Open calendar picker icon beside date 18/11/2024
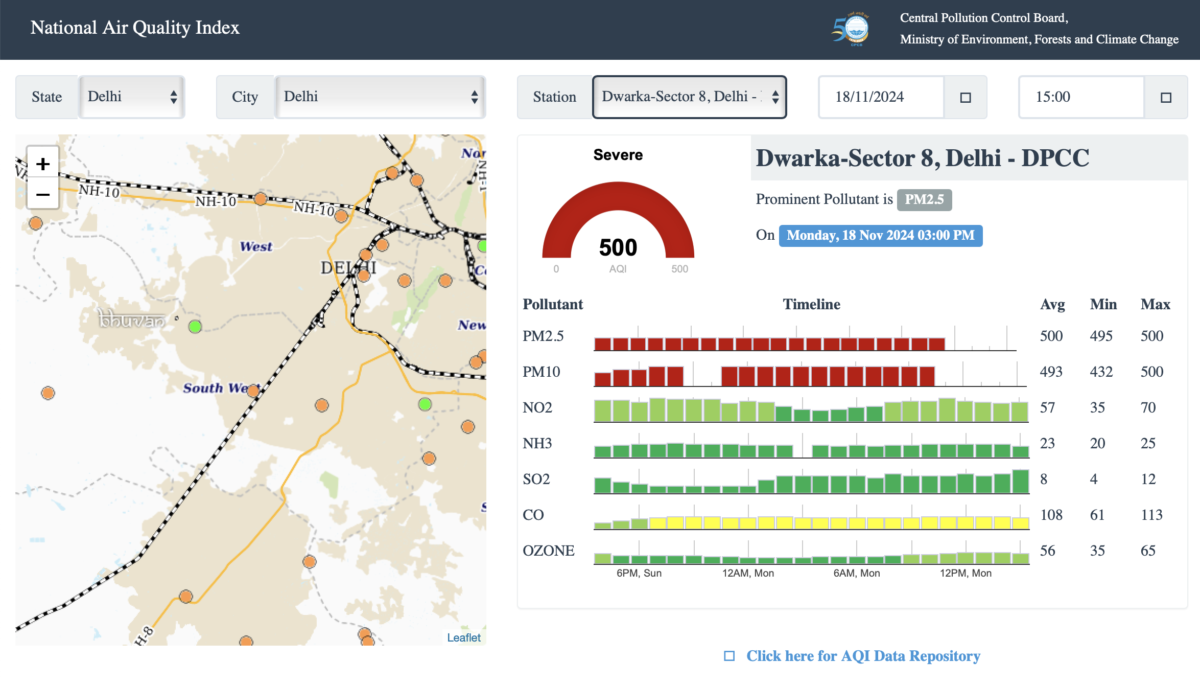Image resolution: width=1200 pixels, height=685 pixels. 965,98
